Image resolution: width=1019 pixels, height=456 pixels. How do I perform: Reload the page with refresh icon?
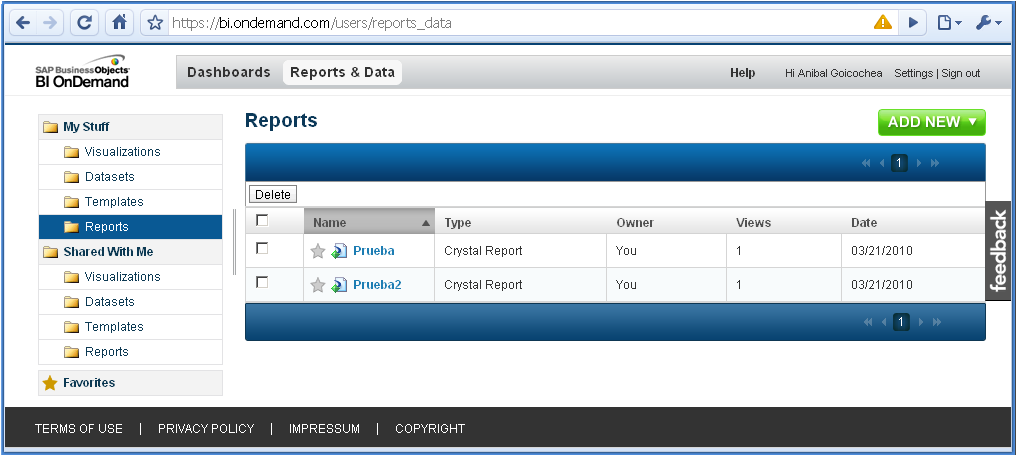86,22
